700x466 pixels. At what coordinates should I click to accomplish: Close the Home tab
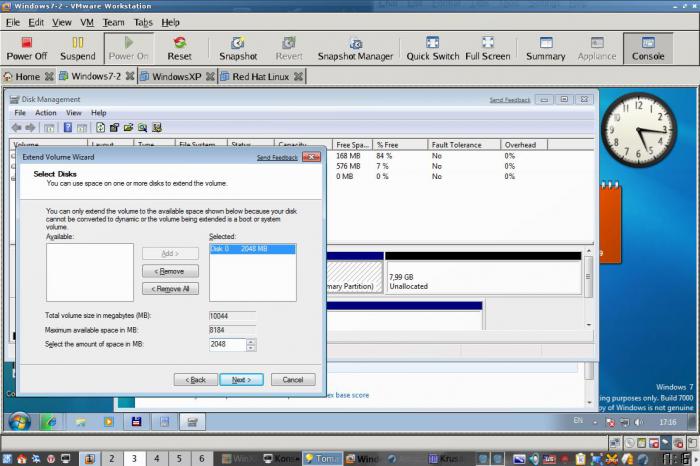[x=49, y=77]
